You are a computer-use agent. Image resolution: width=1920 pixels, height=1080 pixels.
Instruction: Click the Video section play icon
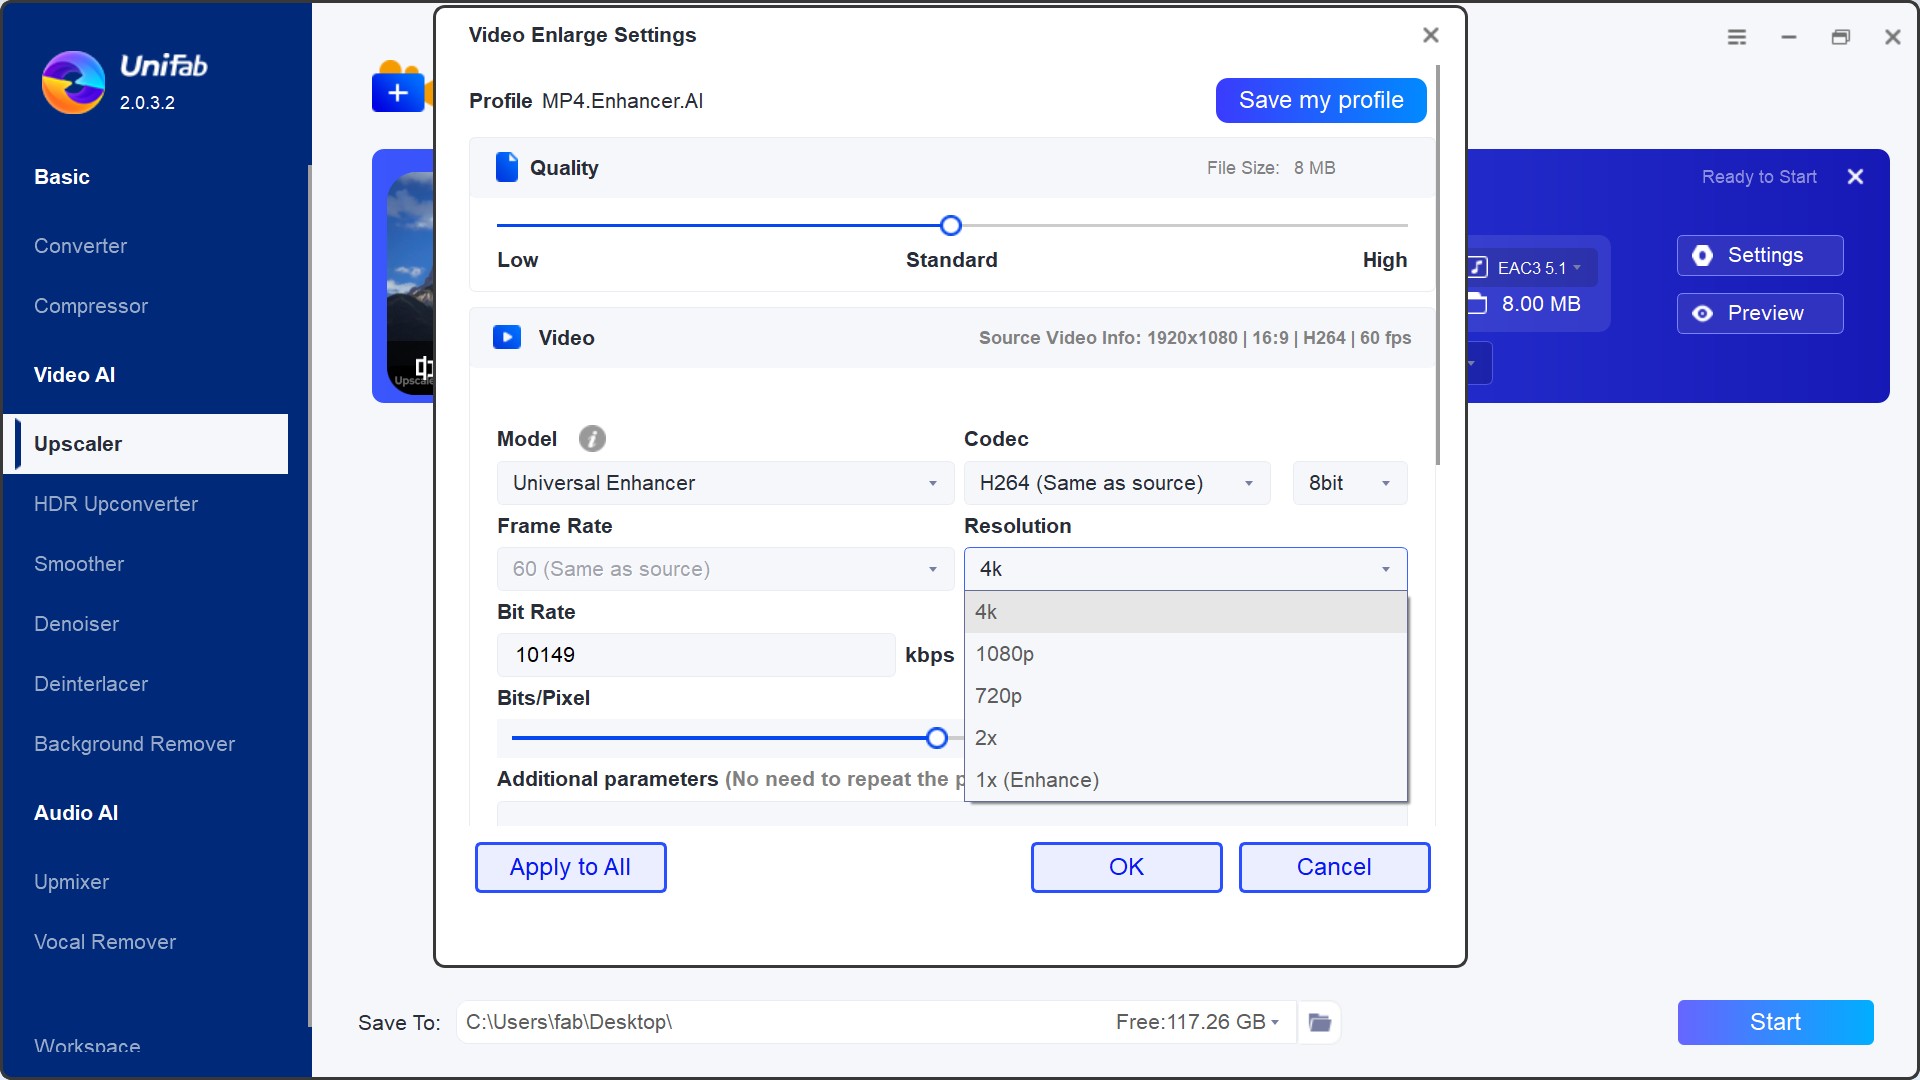pyautogui.click(x=507, y=337)
